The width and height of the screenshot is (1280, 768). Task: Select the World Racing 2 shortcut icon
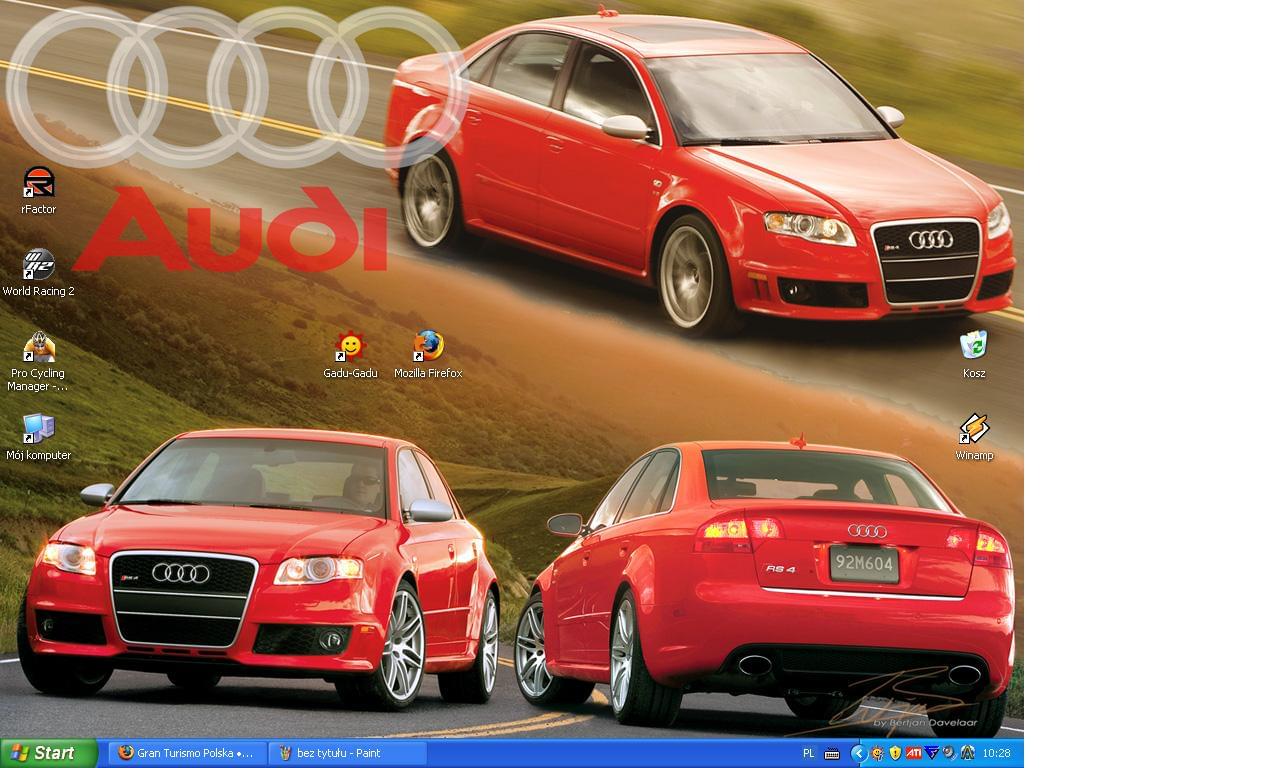pyautogui.click(x=38, y=273)
